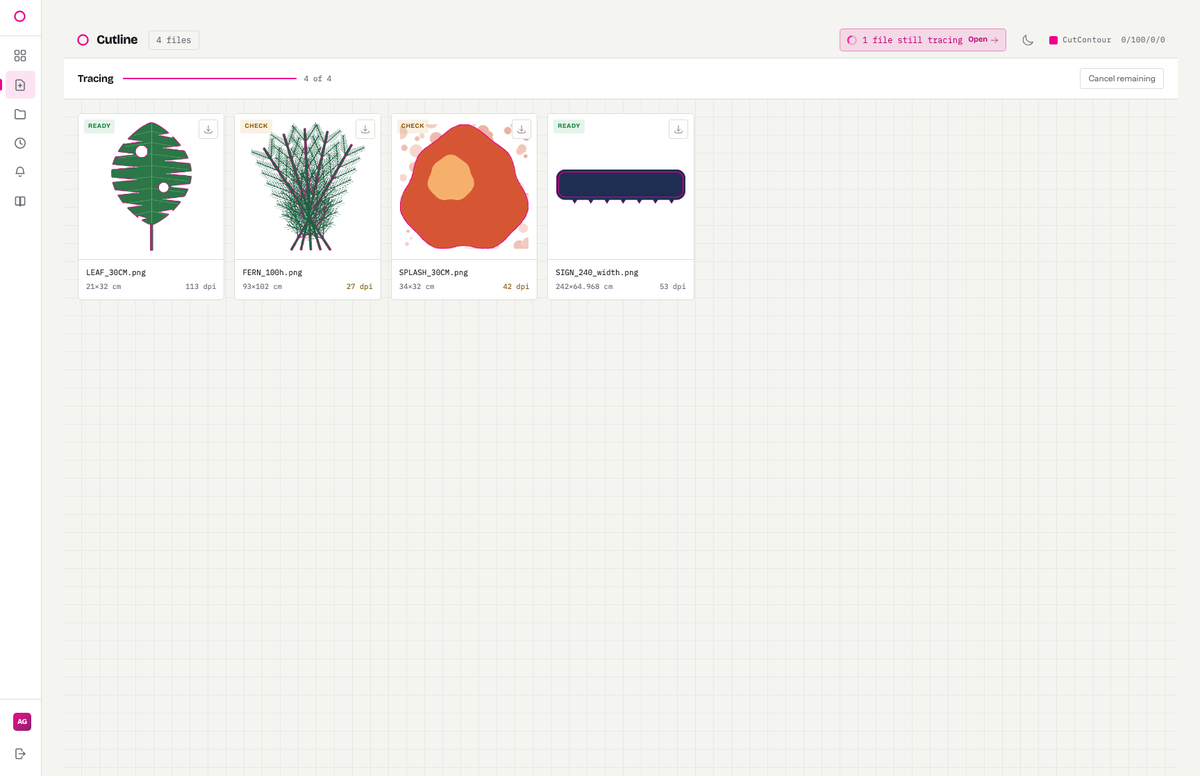Click the '0/100/0/0' CMYK value
This screenshot has width=1200, height=776.
click(1143, 40)
